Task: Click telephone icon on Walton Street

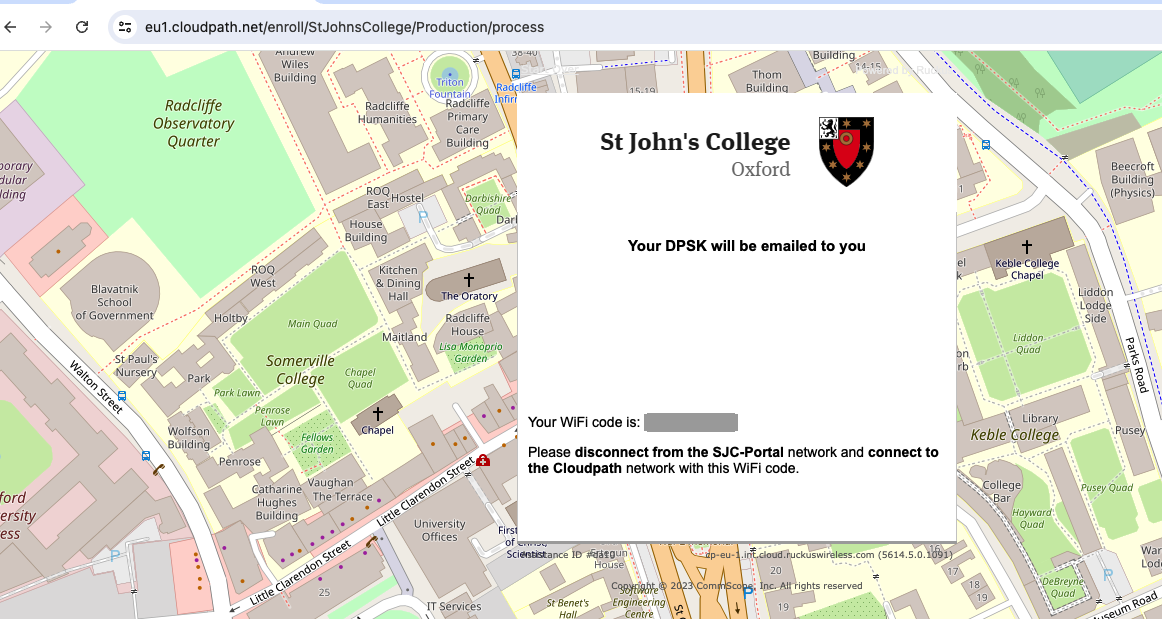Action: click(158, 469)
